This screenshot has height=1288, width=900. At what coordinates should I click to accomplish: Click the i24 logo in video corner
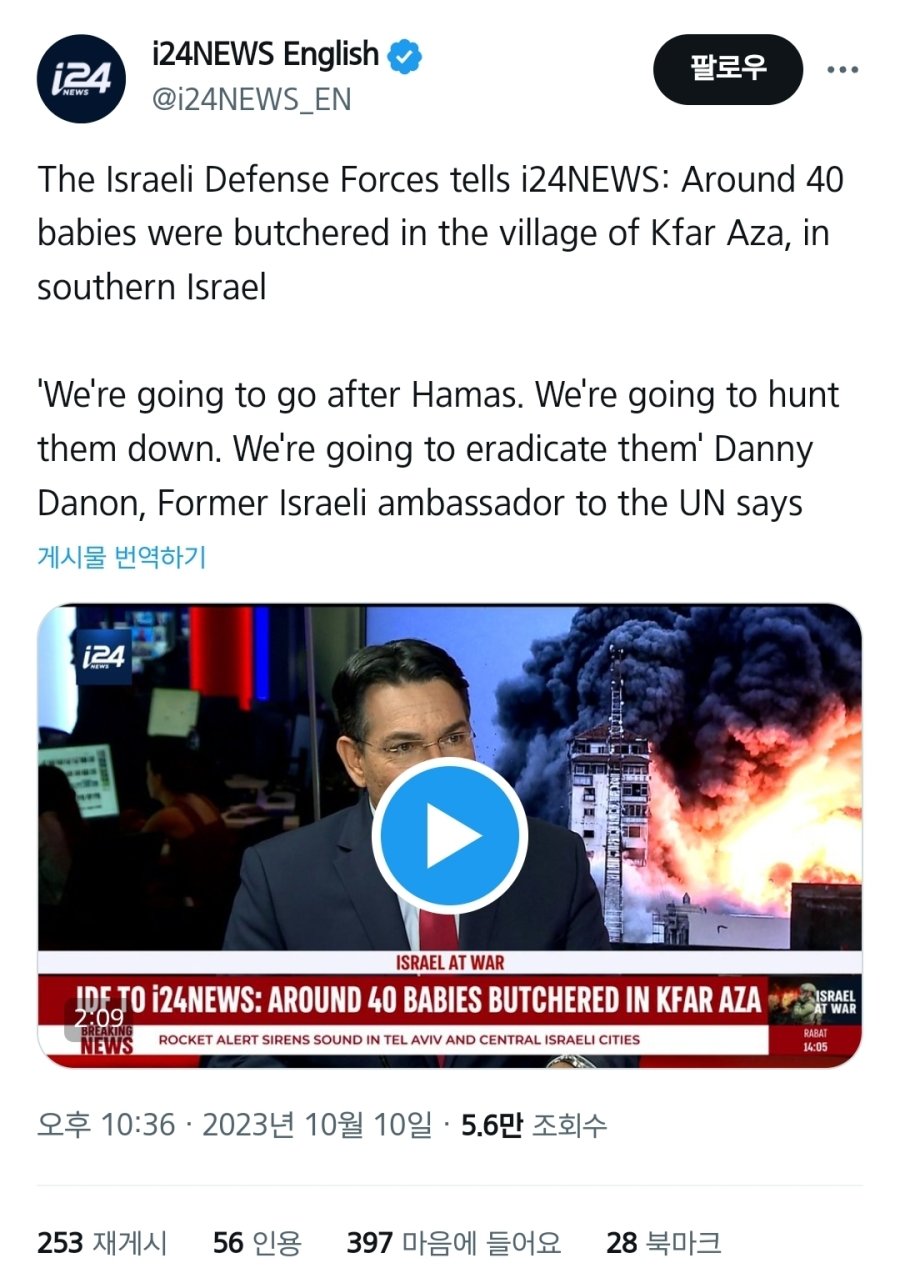pos(103,657)
